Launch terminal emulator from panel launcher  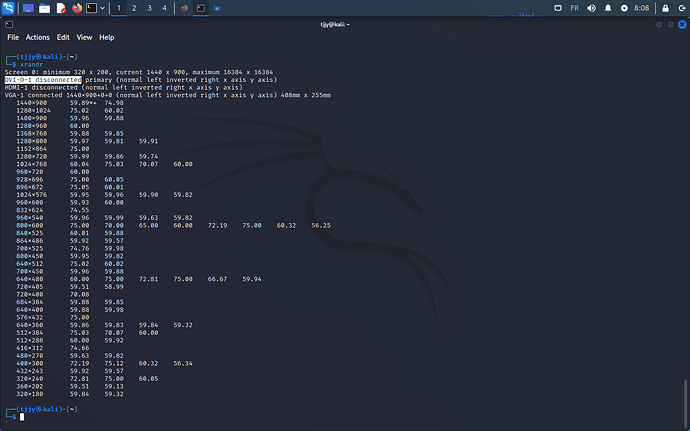click(x=92, y=8)
